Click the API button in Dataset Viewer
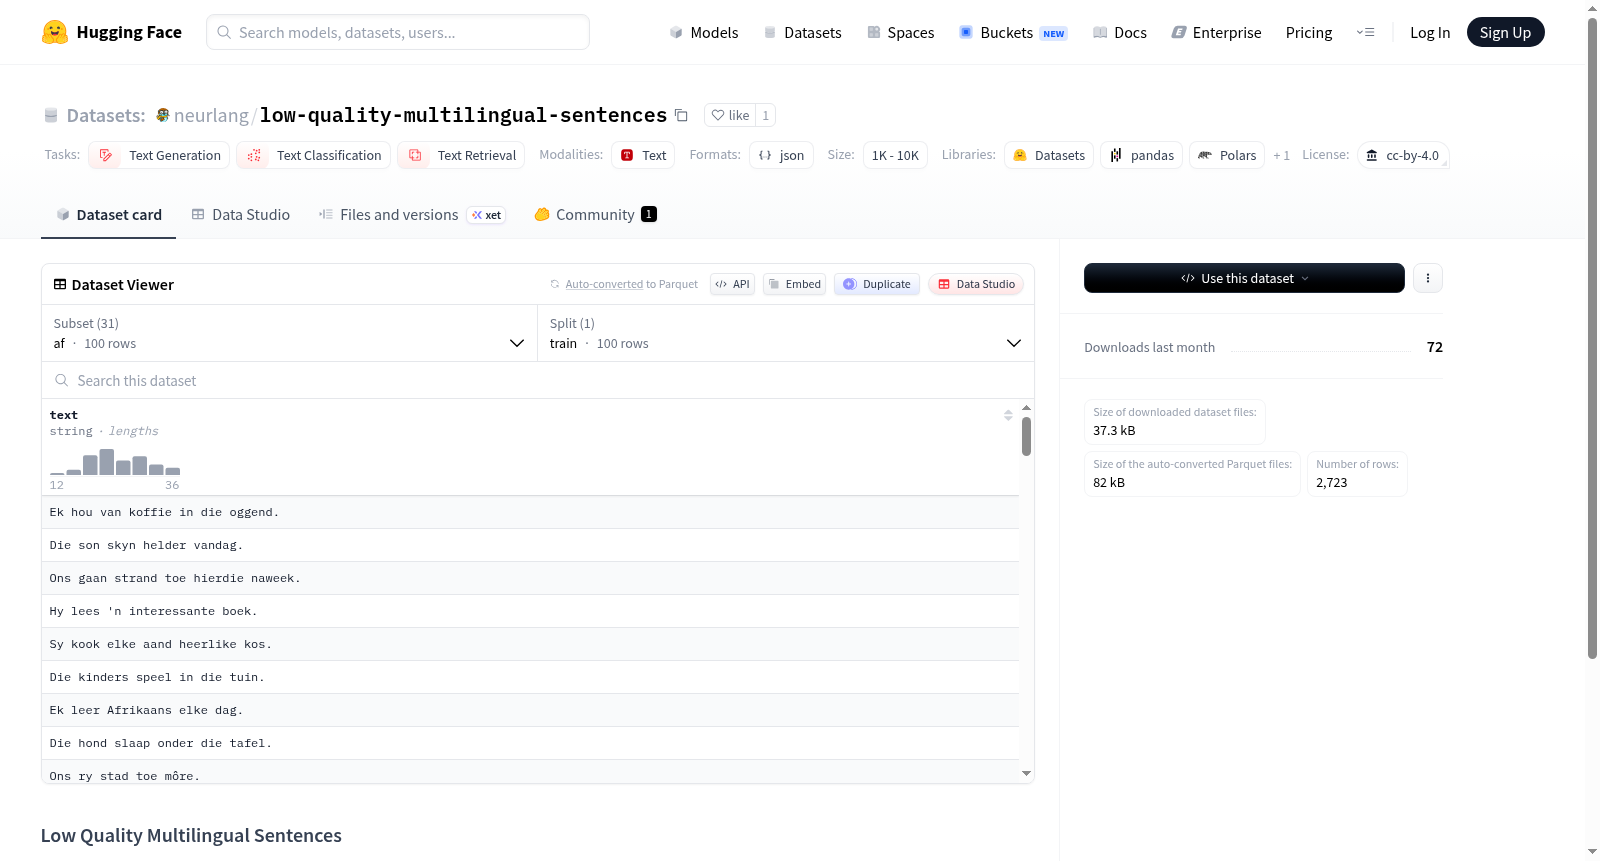1600x861 pixels. pos(732,284)
